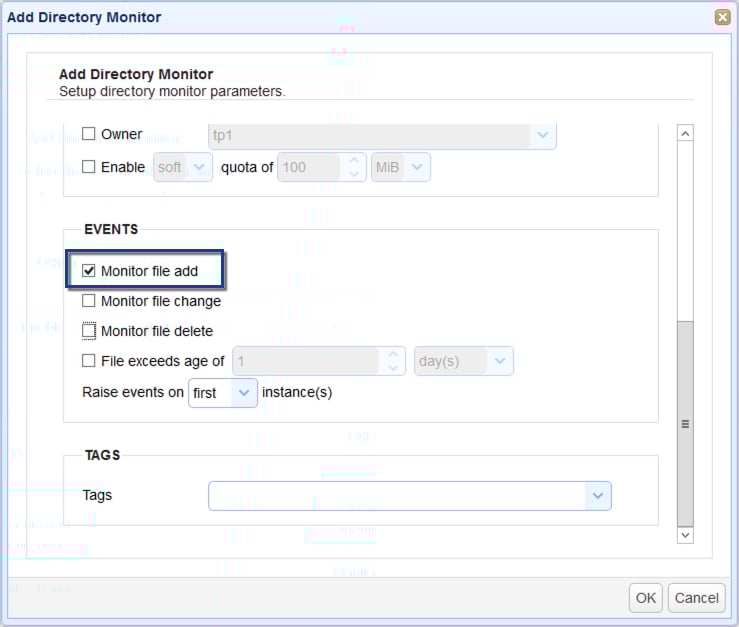The image size is (739, 627).
Task: Uncheck Monitor file add
Action: click(89, 271)
